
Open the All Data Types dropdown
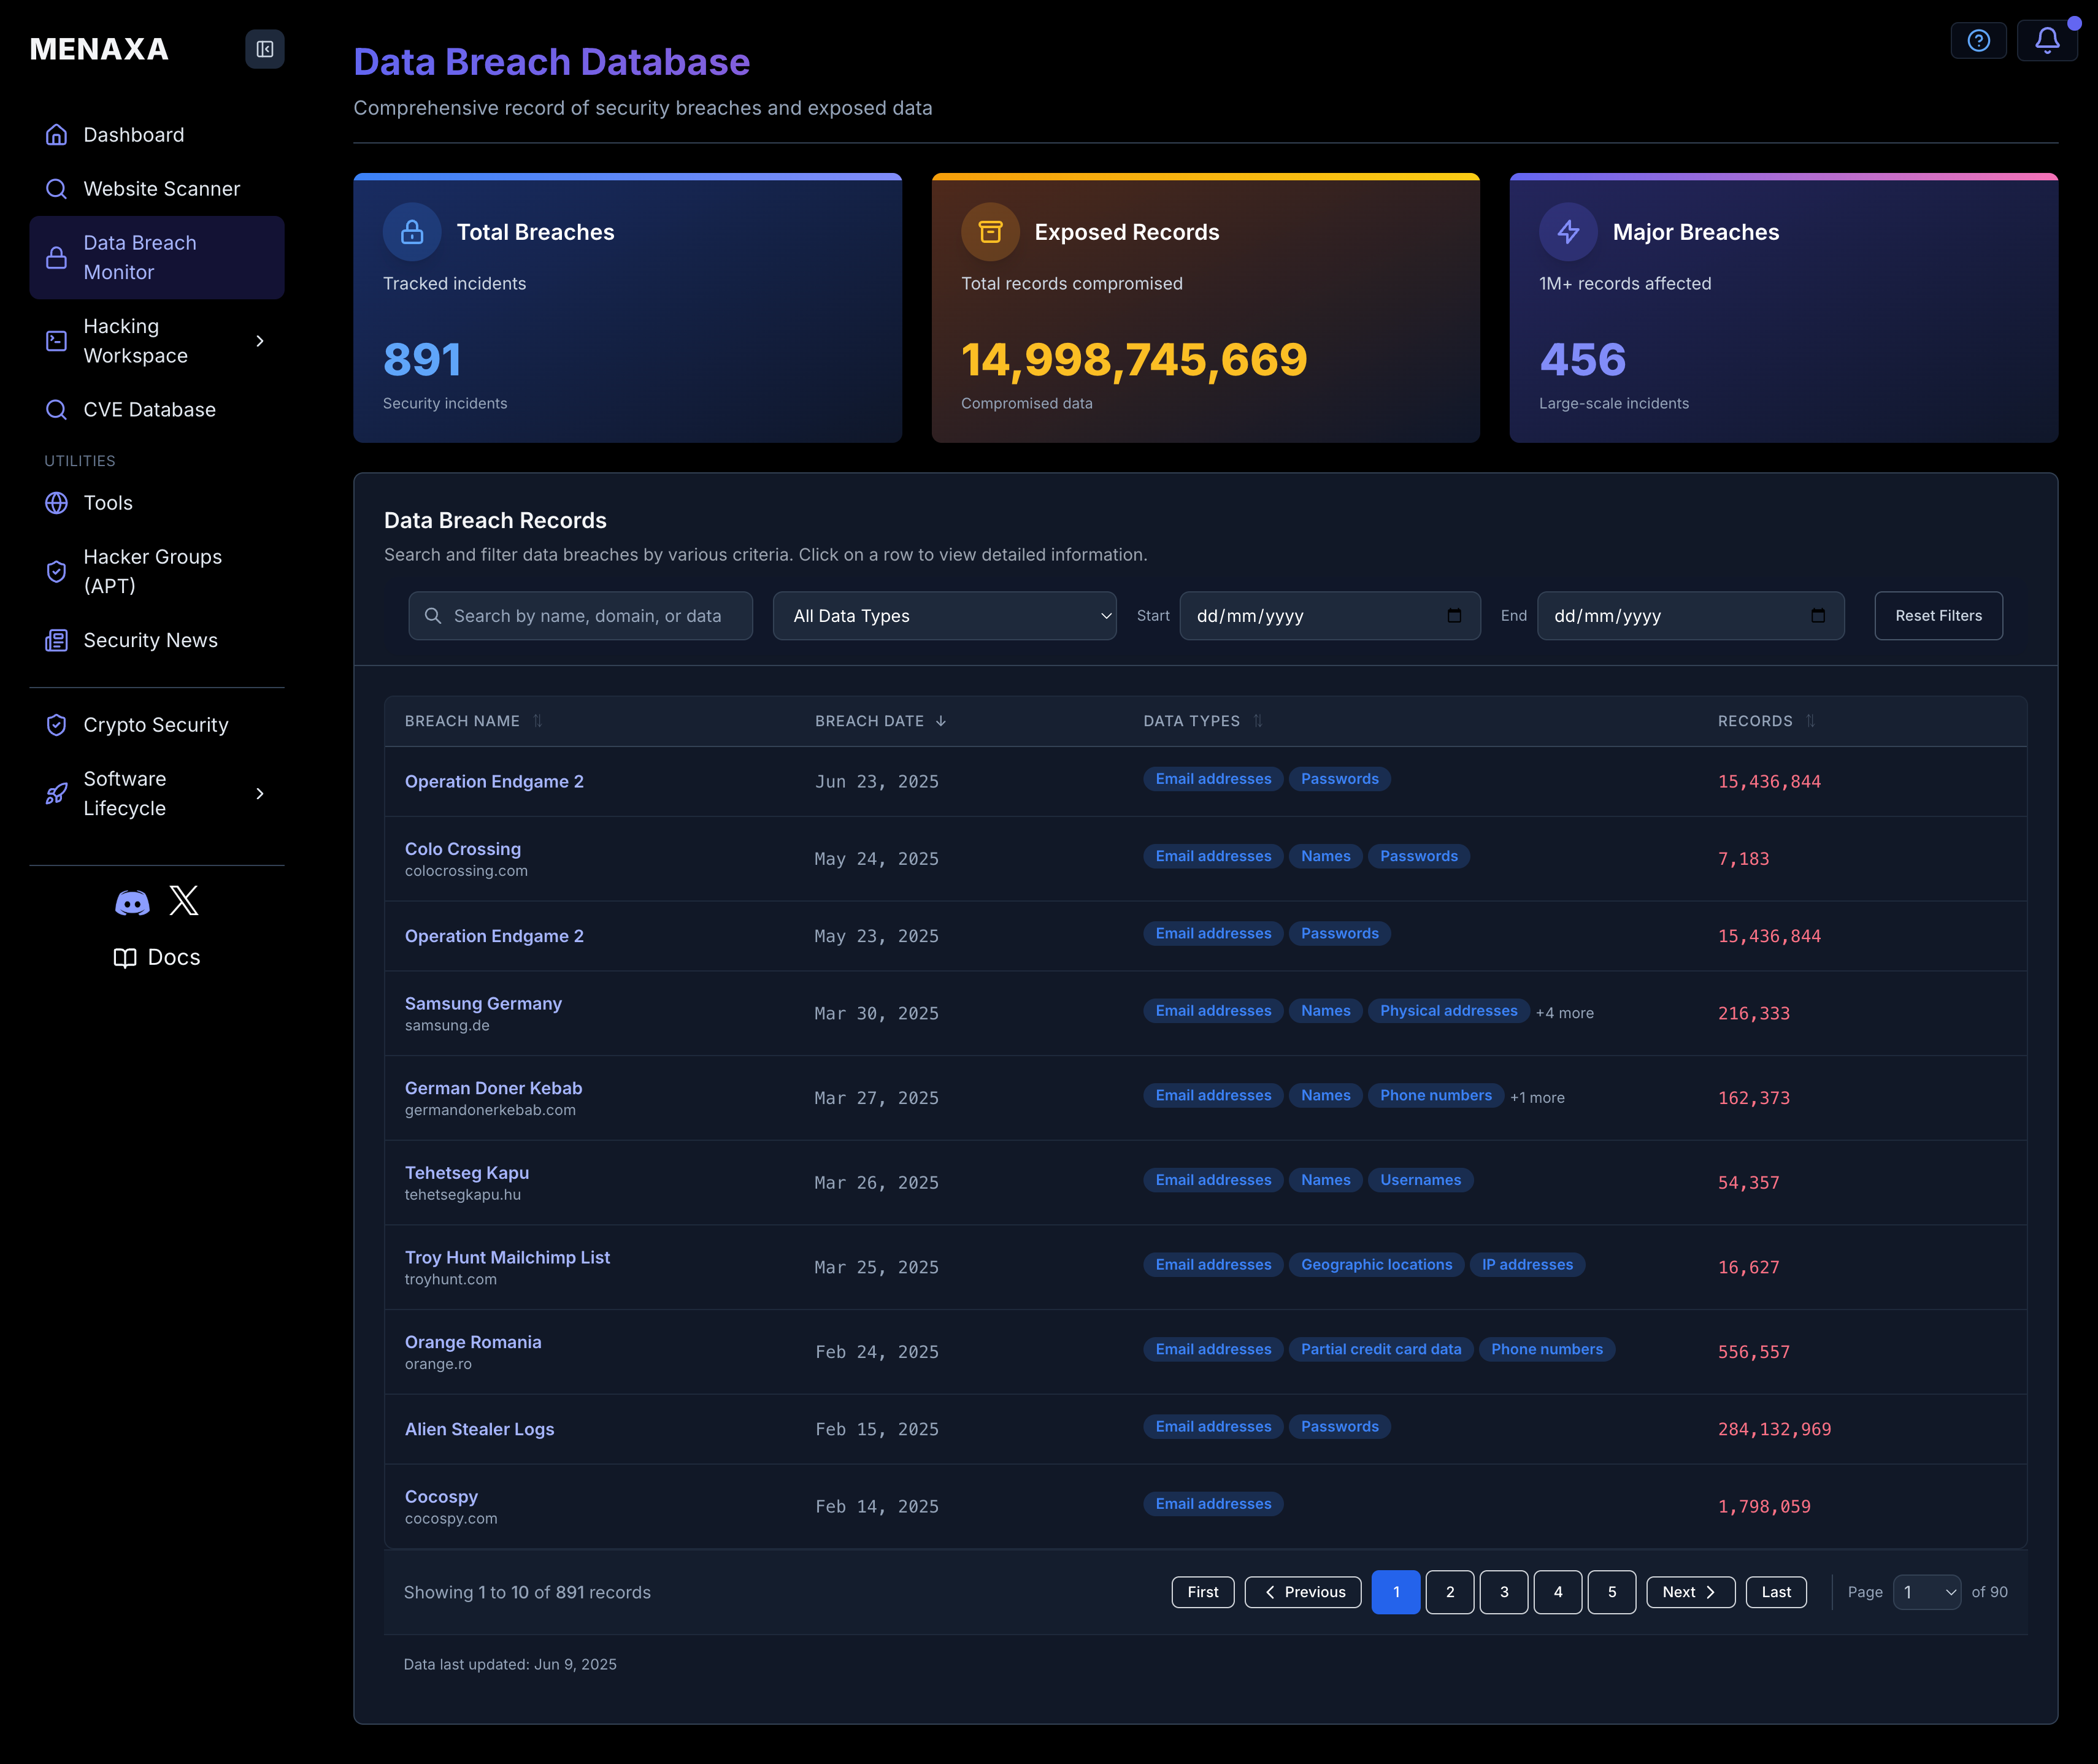click(944, 616)
